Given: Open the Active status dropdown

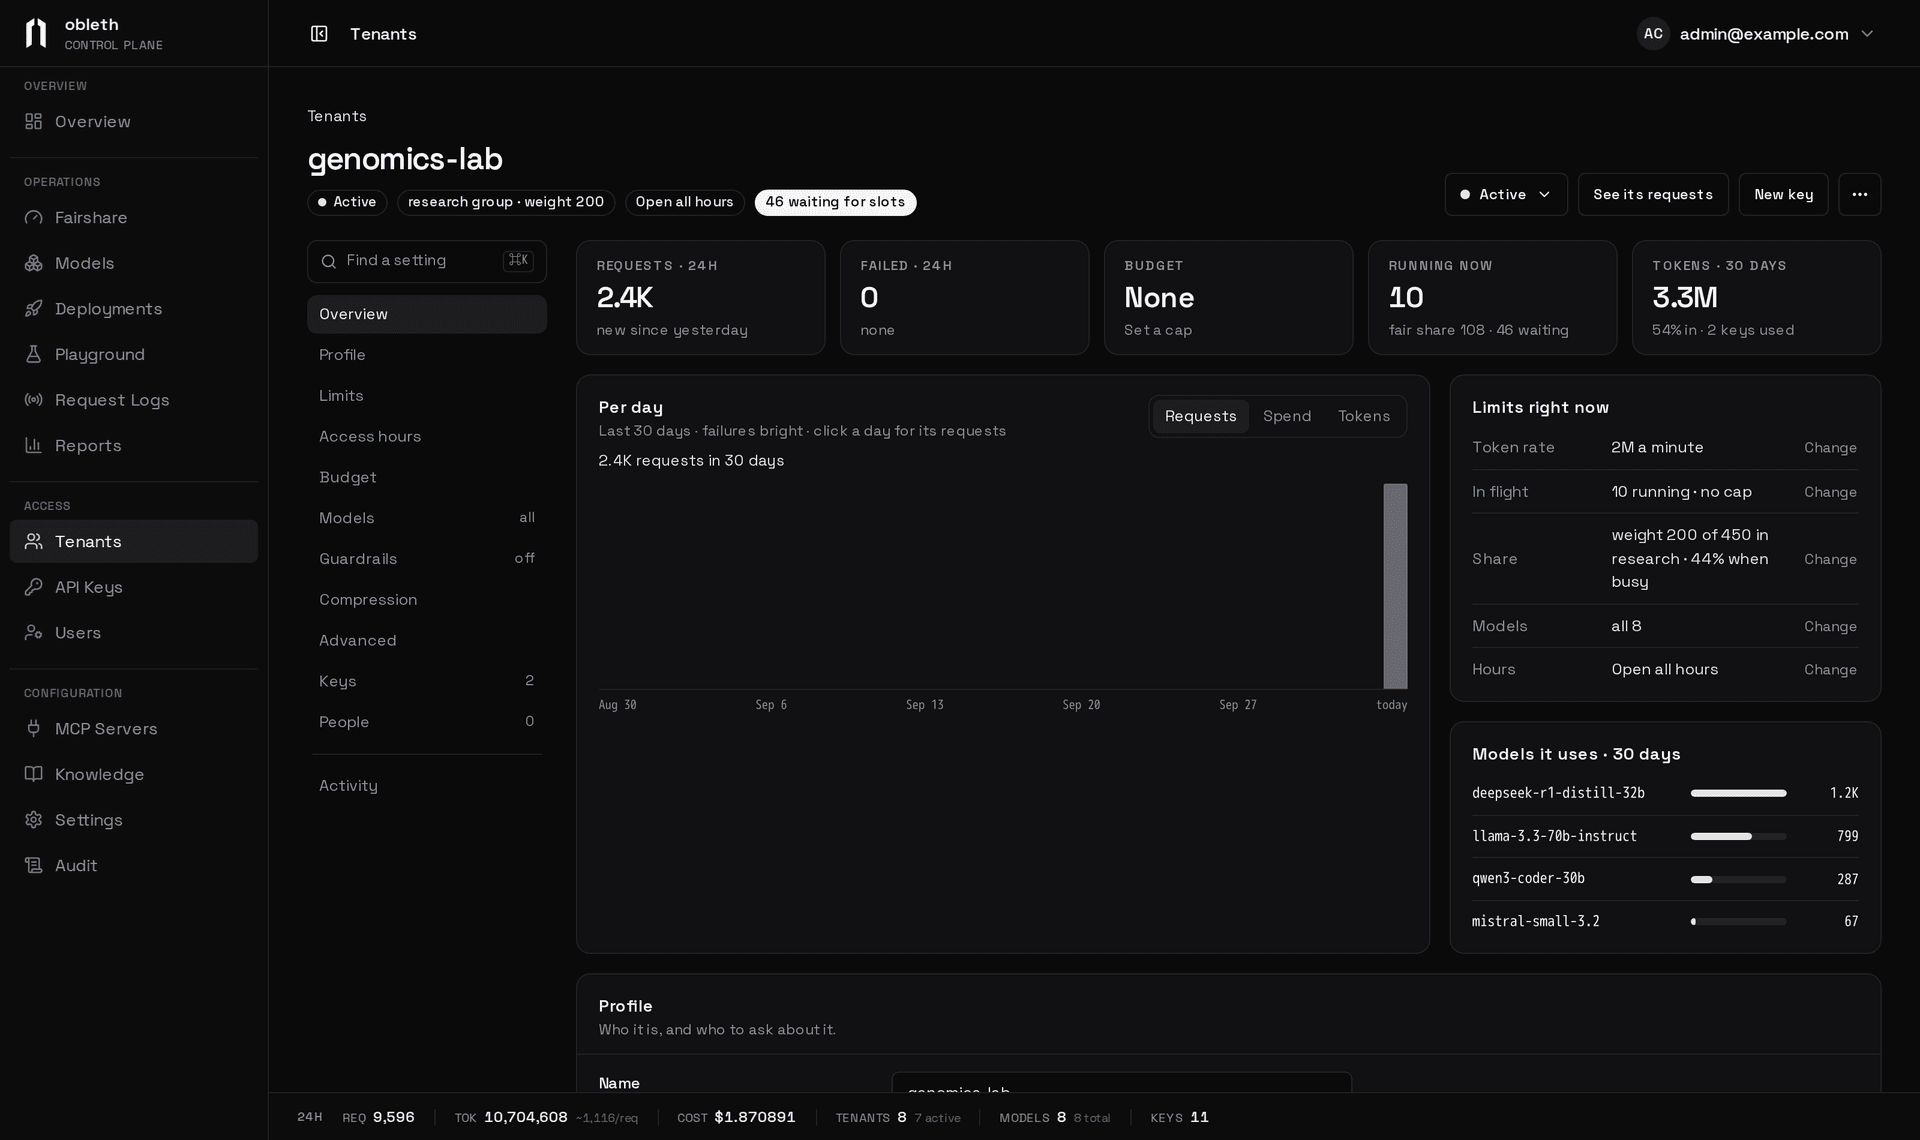Looking at the screenshot, I should pos(1505,194).
